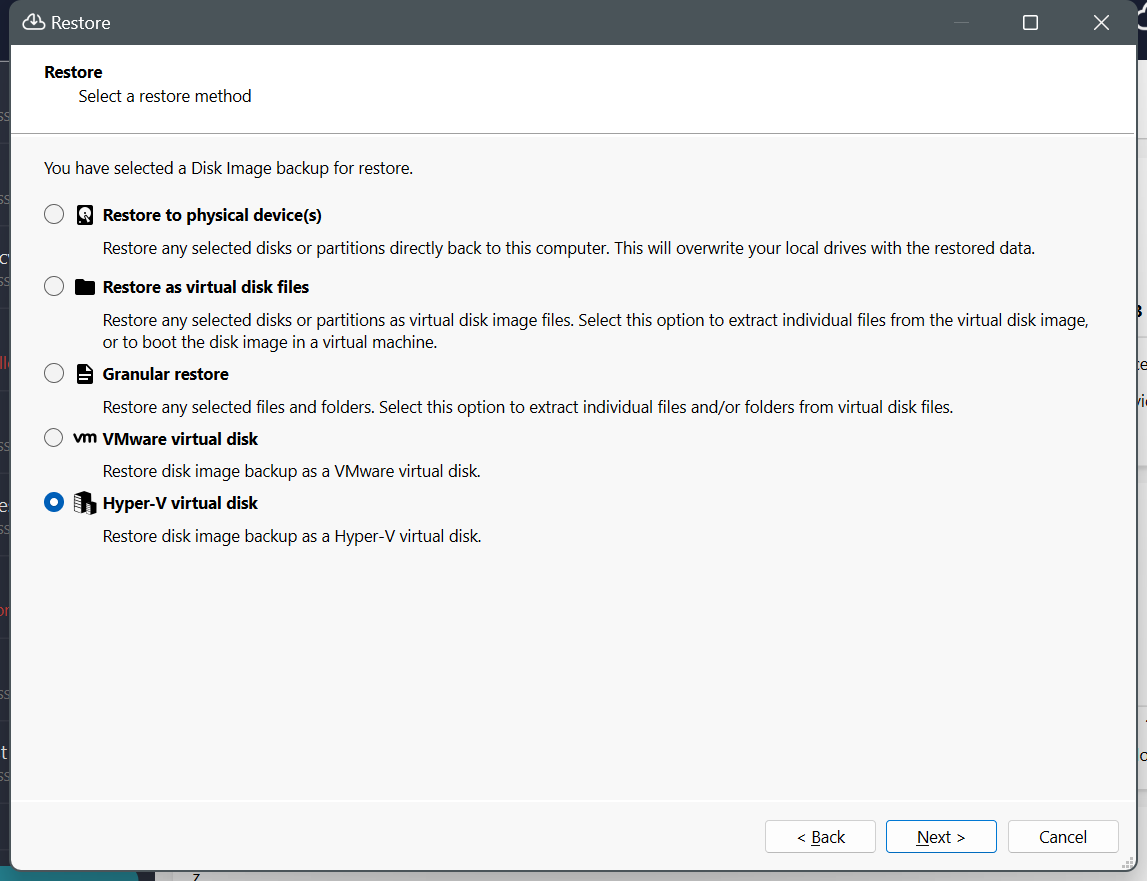Click the hard drive icon for physical device restore

click(x=85, y=215)
